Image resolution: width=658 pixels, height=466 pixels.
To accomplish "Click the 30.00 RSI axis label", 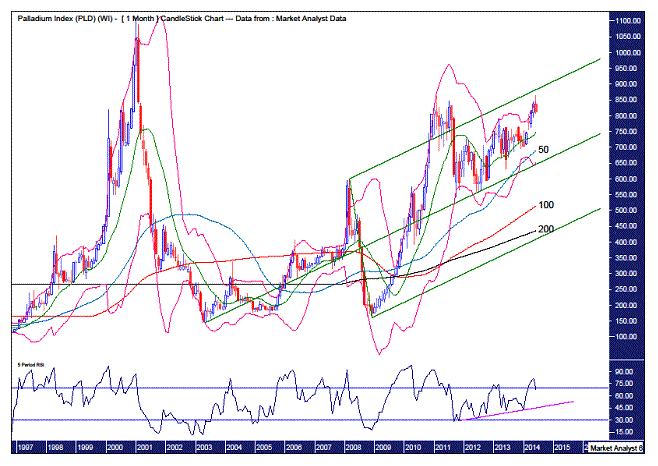I will (624, 420).
